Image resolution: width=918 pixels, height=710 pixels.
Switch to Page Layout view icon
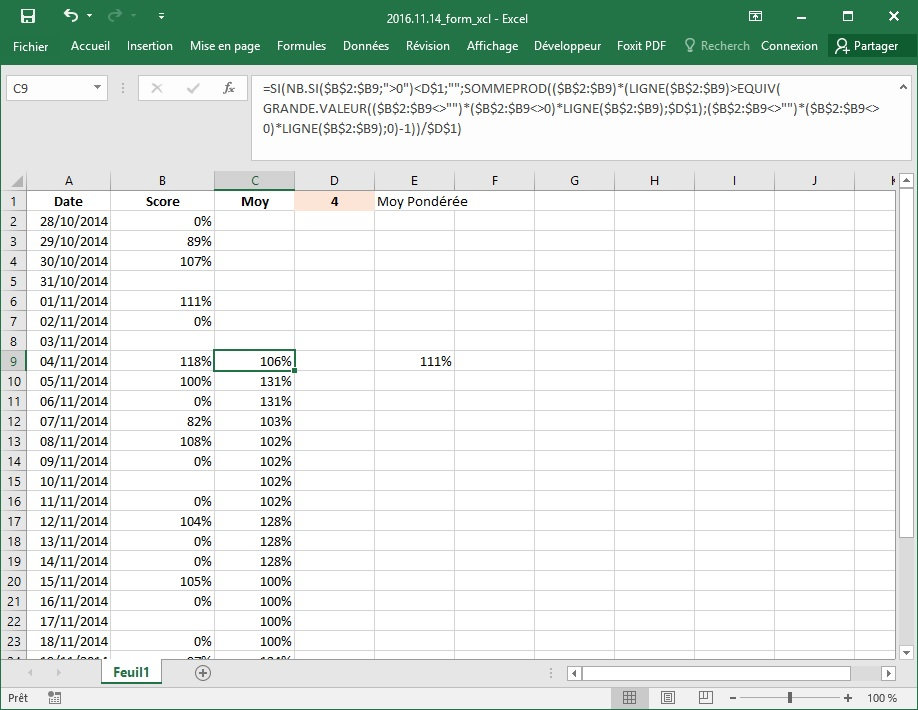[x=667, y=697]
